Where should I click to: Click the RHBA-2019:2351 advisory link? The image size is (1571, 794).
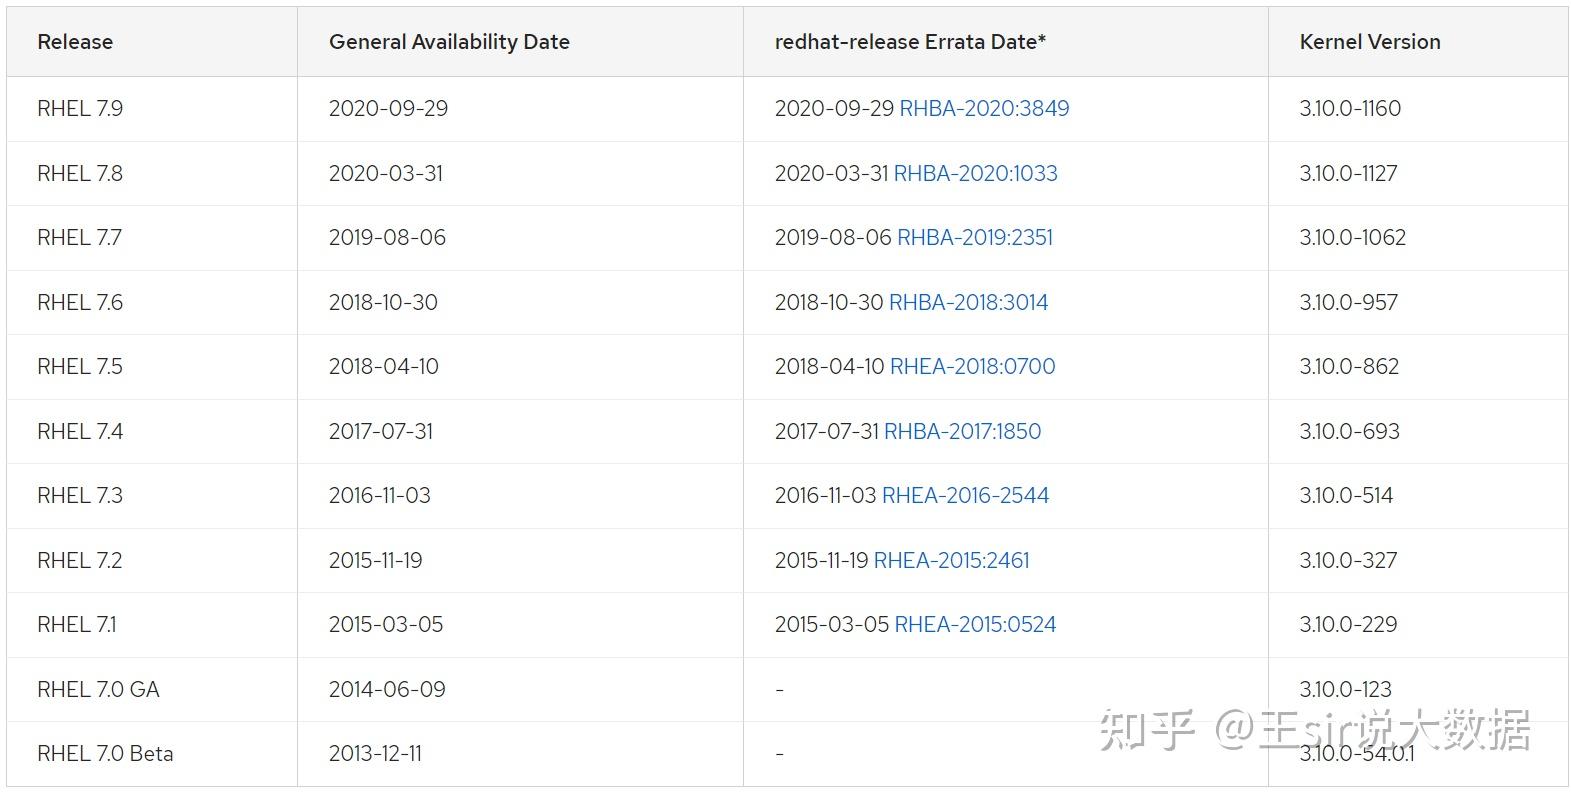975,237
